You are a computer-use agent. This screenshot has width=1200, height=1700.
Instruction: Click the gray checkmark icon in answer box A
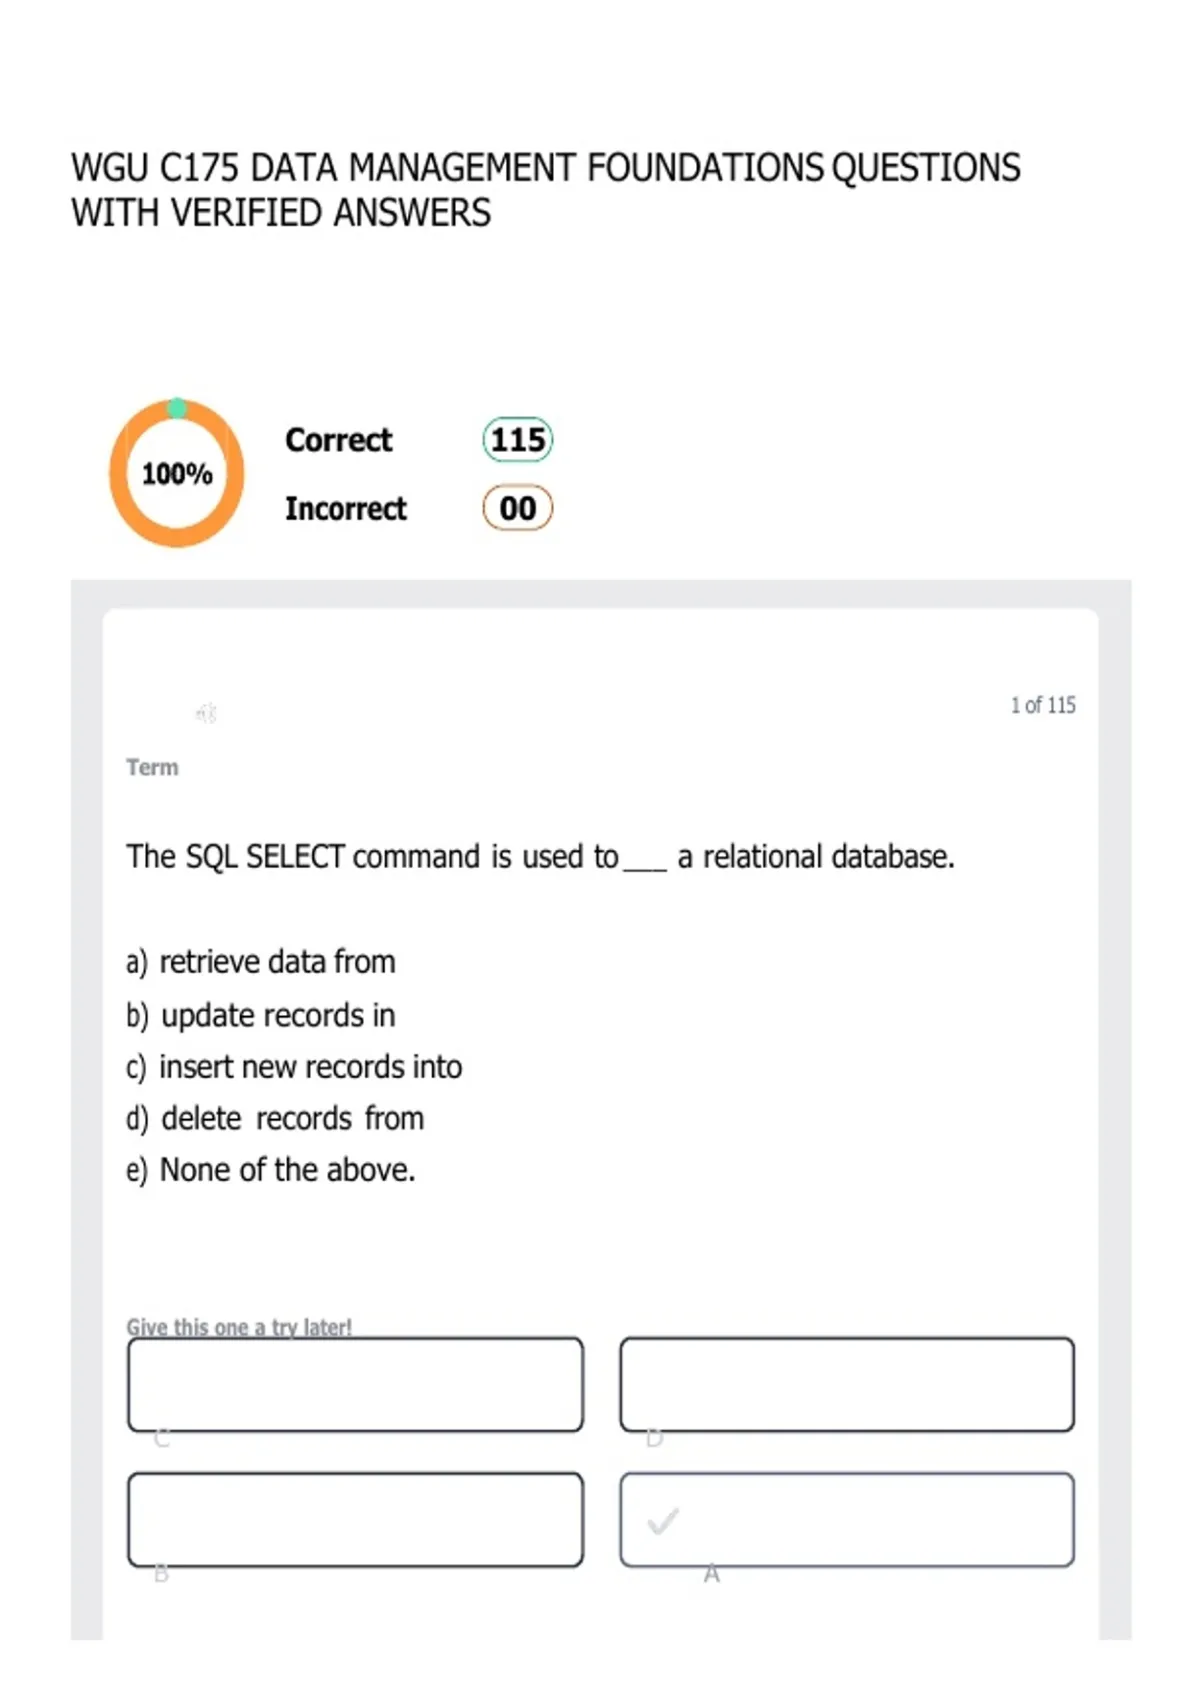(663, 1521)
